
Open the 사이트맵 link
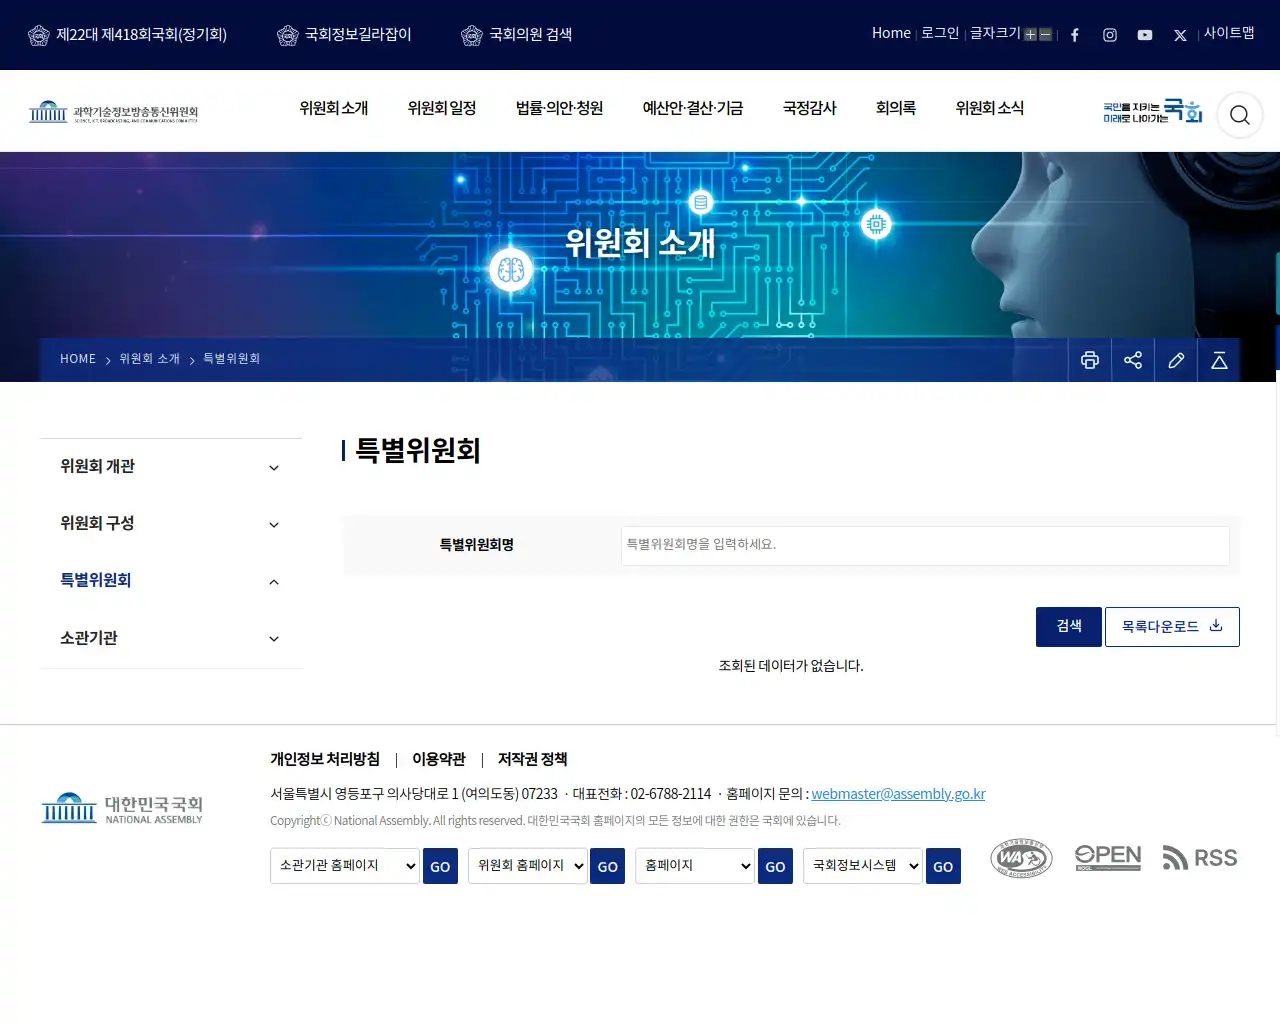tap(1229, 33)
